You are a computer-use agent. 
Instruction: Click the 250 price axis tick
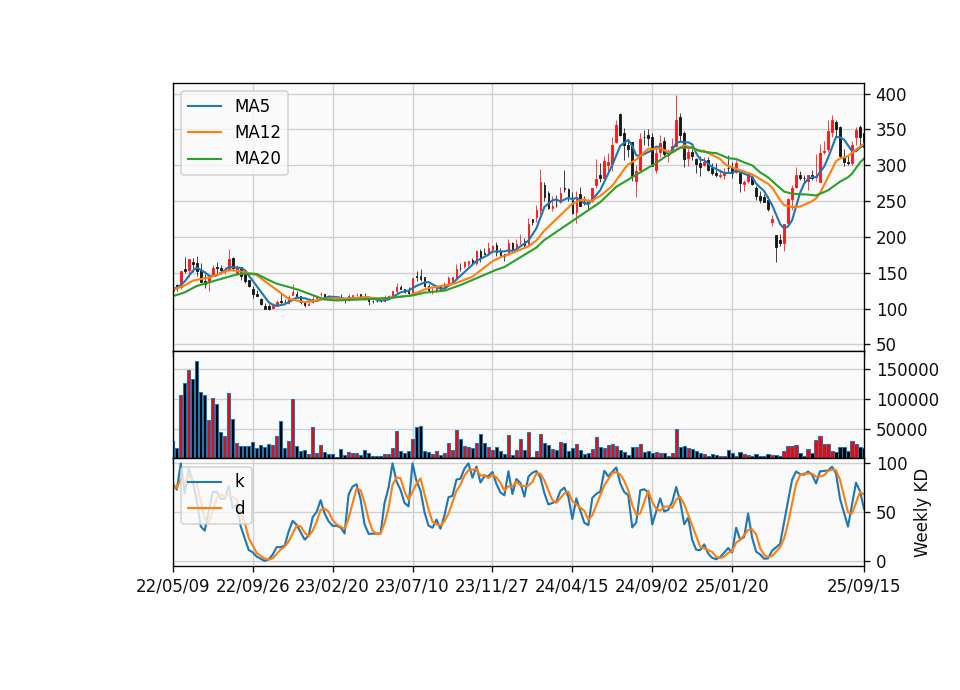point(891,202)
